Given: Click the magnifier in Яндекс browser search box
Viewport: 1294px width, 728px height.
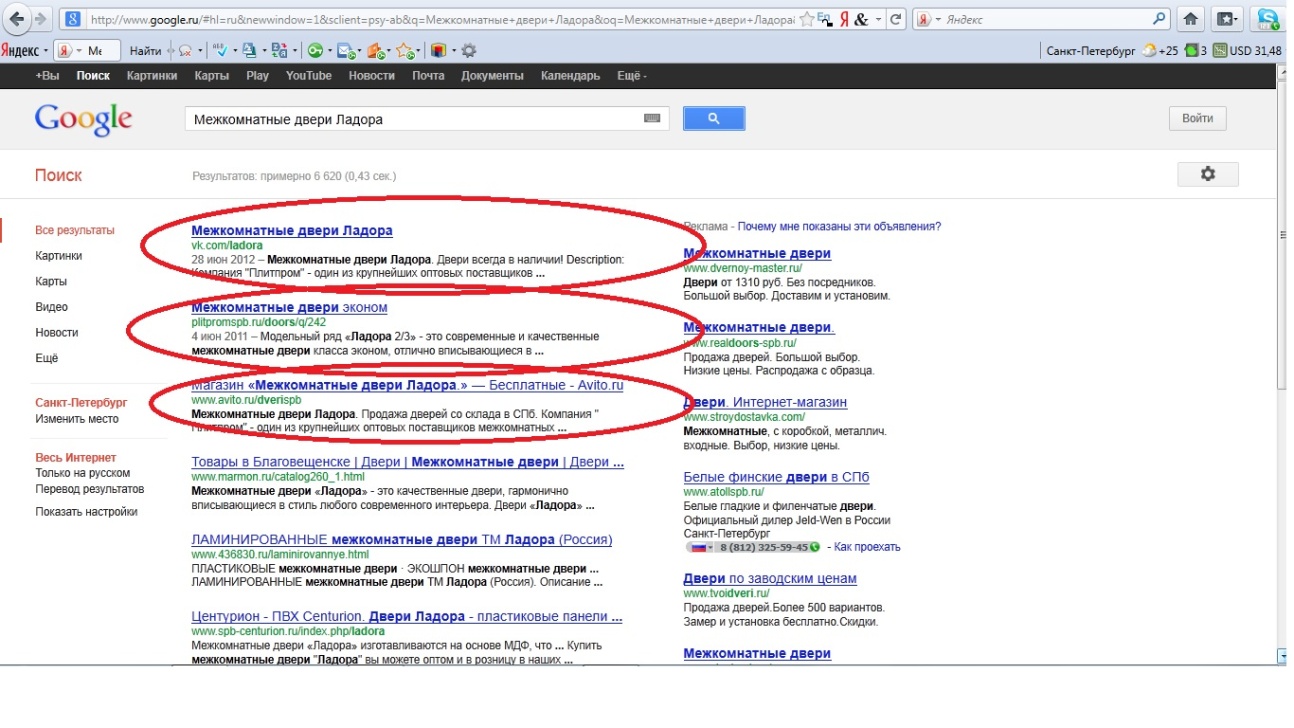Looking at the screenshot, I should (1160, 18).
